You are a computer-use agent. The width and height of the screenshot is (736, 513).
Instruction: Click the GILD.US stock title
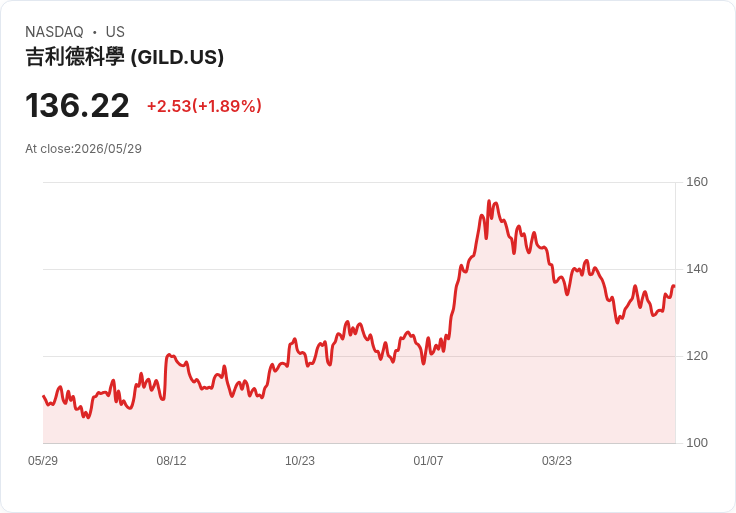click(124, 57)
